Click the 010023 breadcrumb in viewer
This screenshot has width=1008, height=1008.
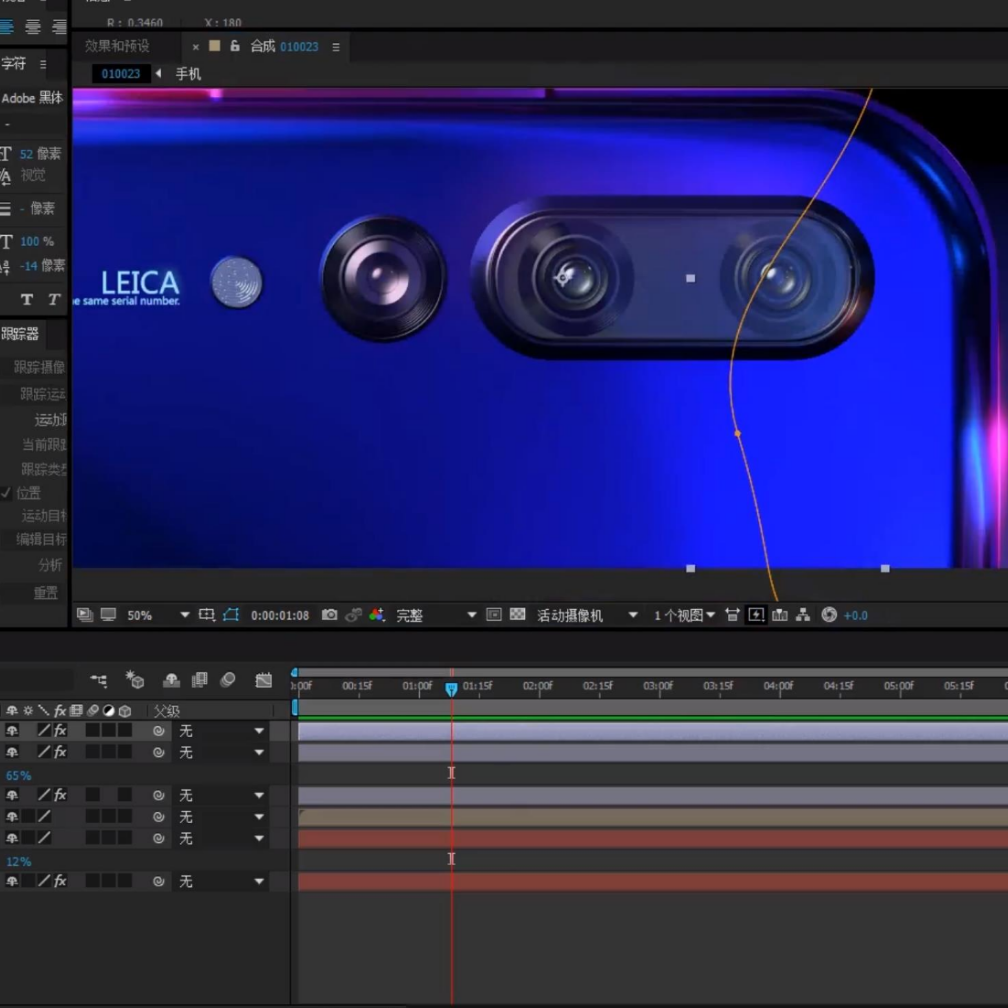click(x=120, y=73)
